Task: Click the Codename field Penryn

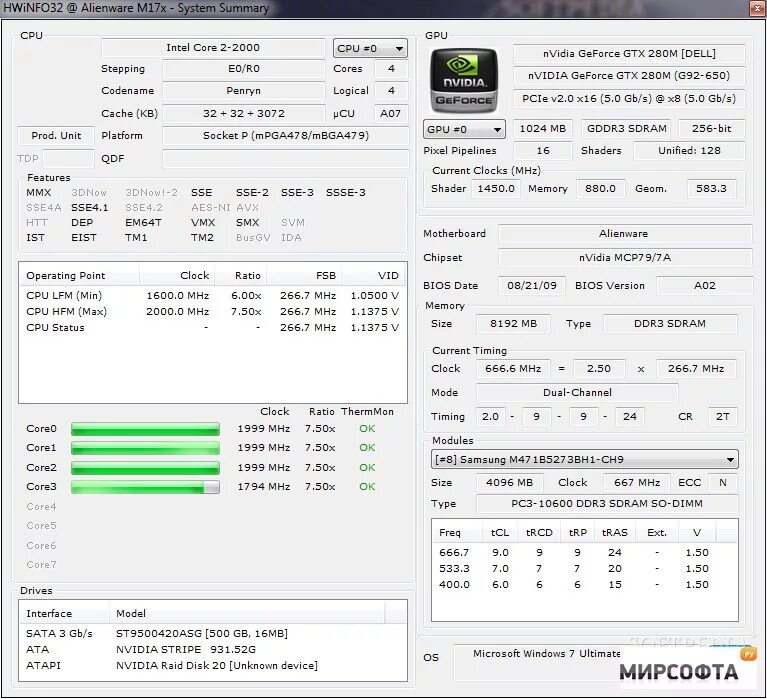Action: tap(244, 91)
